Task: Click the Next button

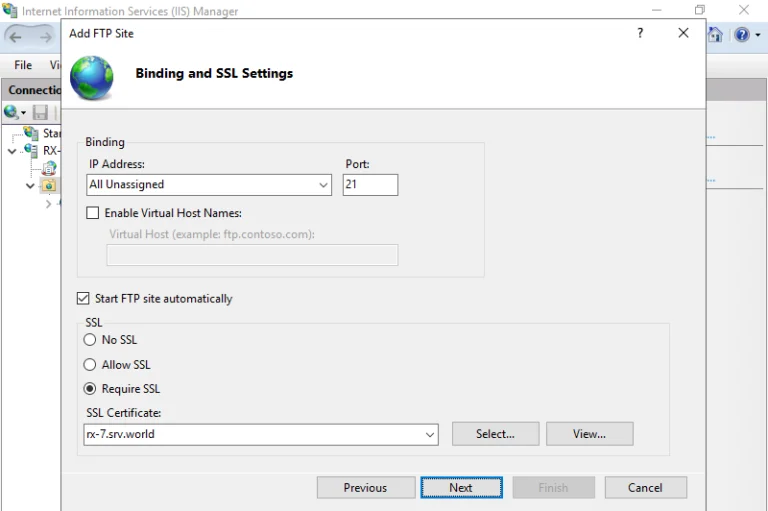Action: 461,487
